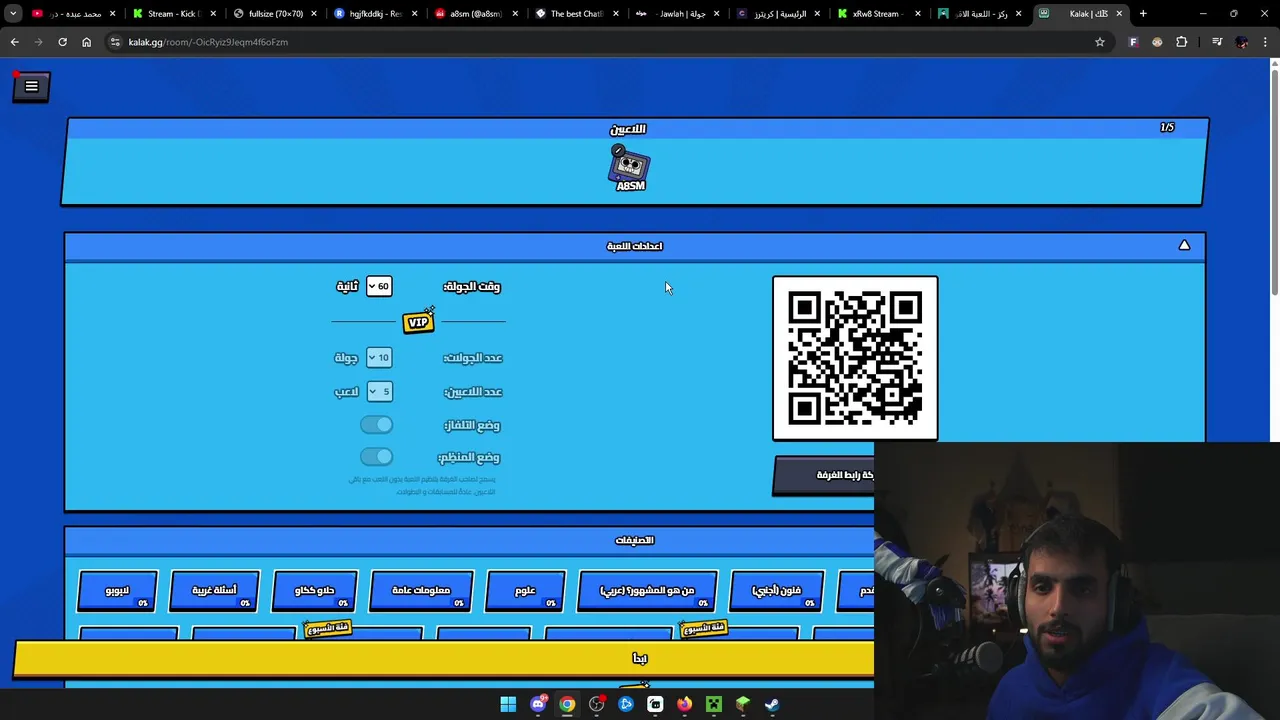Close the Kalak | كلك tab

(1119, 14)
